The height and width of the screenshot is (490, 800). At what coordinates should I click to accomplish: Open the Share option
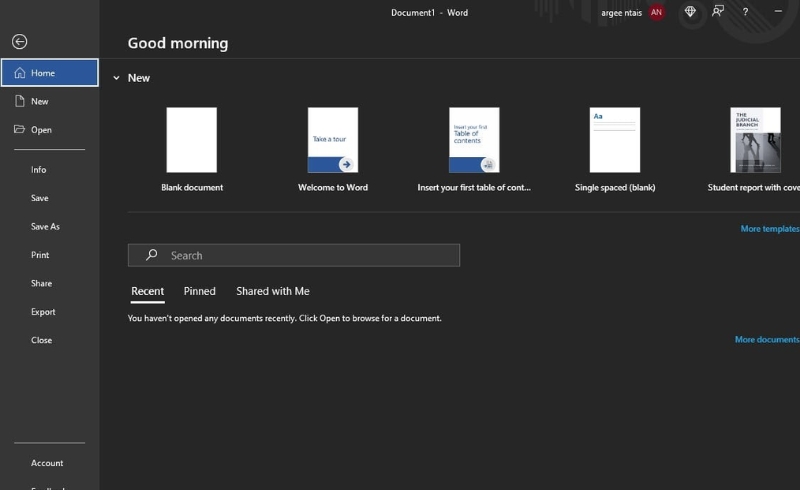(x=41, y=283)
